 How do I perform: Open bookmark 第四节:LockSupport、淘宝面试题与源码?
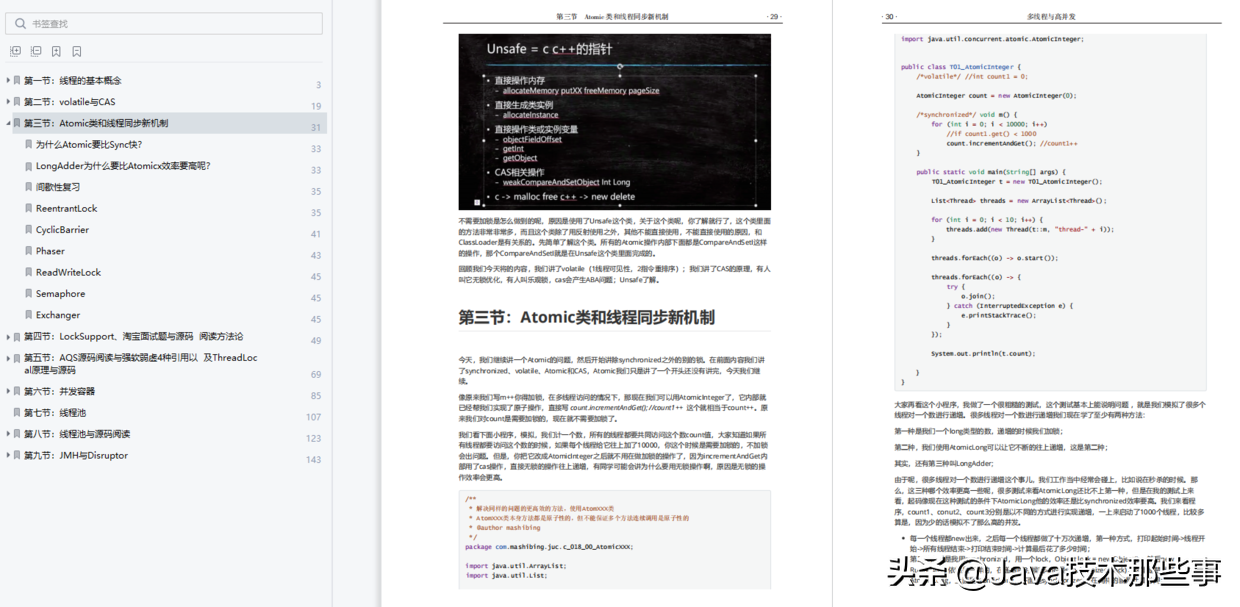[133, 337]
